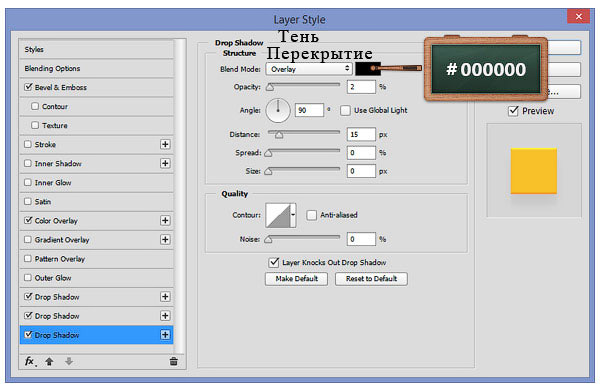Add another Gradient Overlay with plus icon

(165, 240)
